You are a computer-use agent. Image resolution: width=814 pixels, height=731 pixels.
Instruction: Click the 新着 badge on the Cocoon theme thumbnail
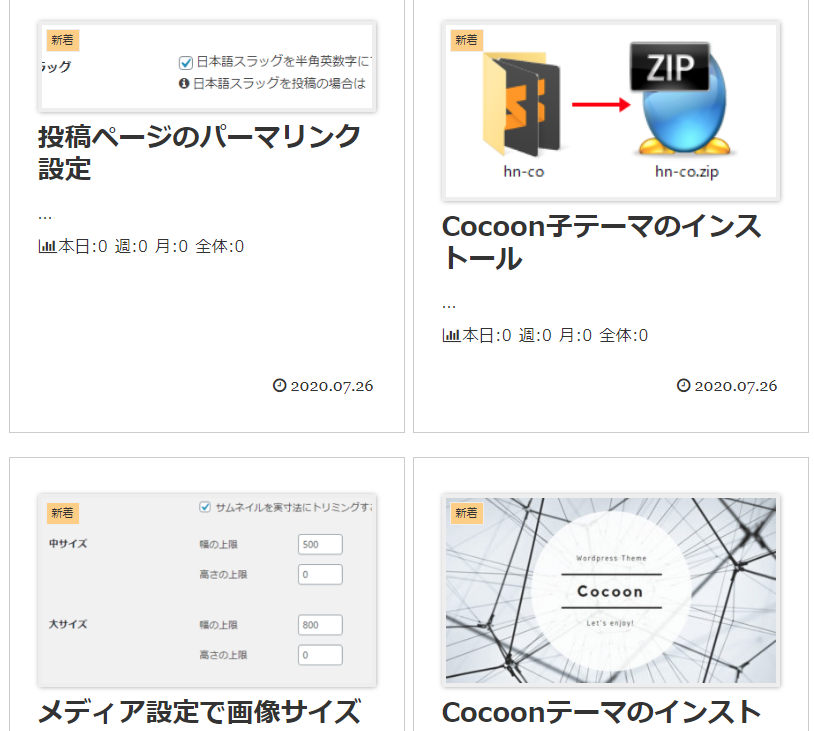click(466, 513)
